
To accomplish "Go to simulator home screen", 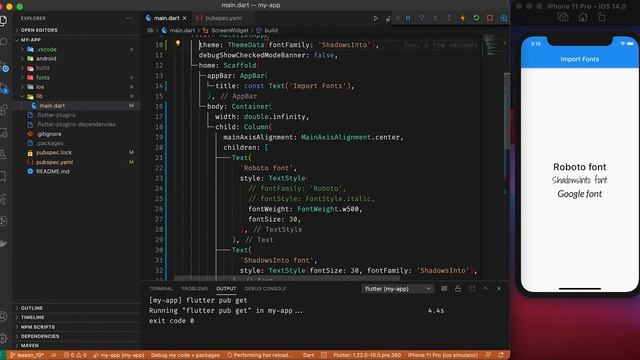I will click(x=583, y=17).
